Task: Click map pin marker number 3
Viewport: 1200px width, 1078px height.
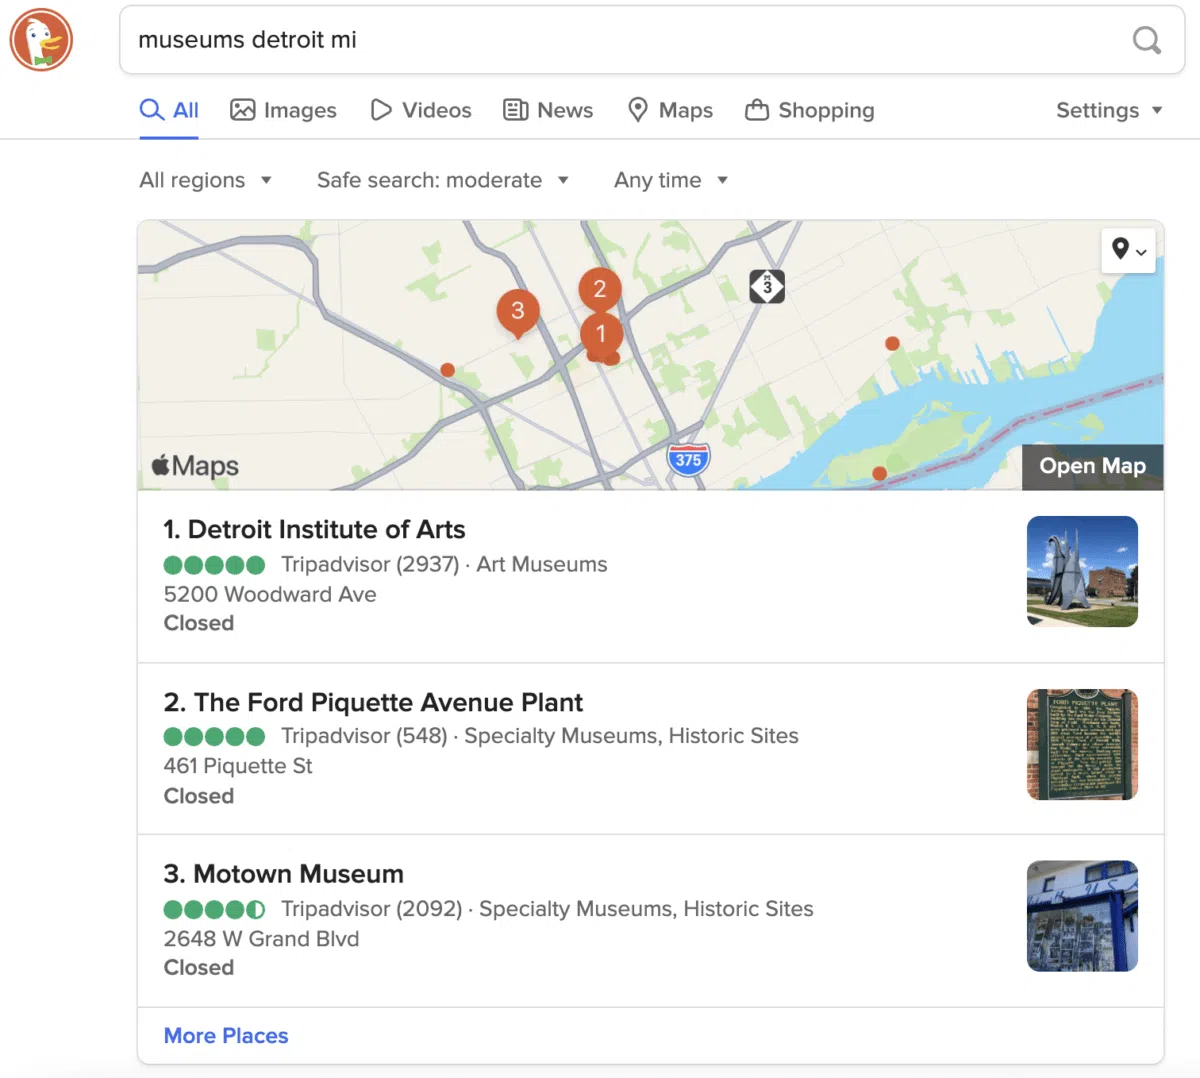Action: (x=517, y=311)
